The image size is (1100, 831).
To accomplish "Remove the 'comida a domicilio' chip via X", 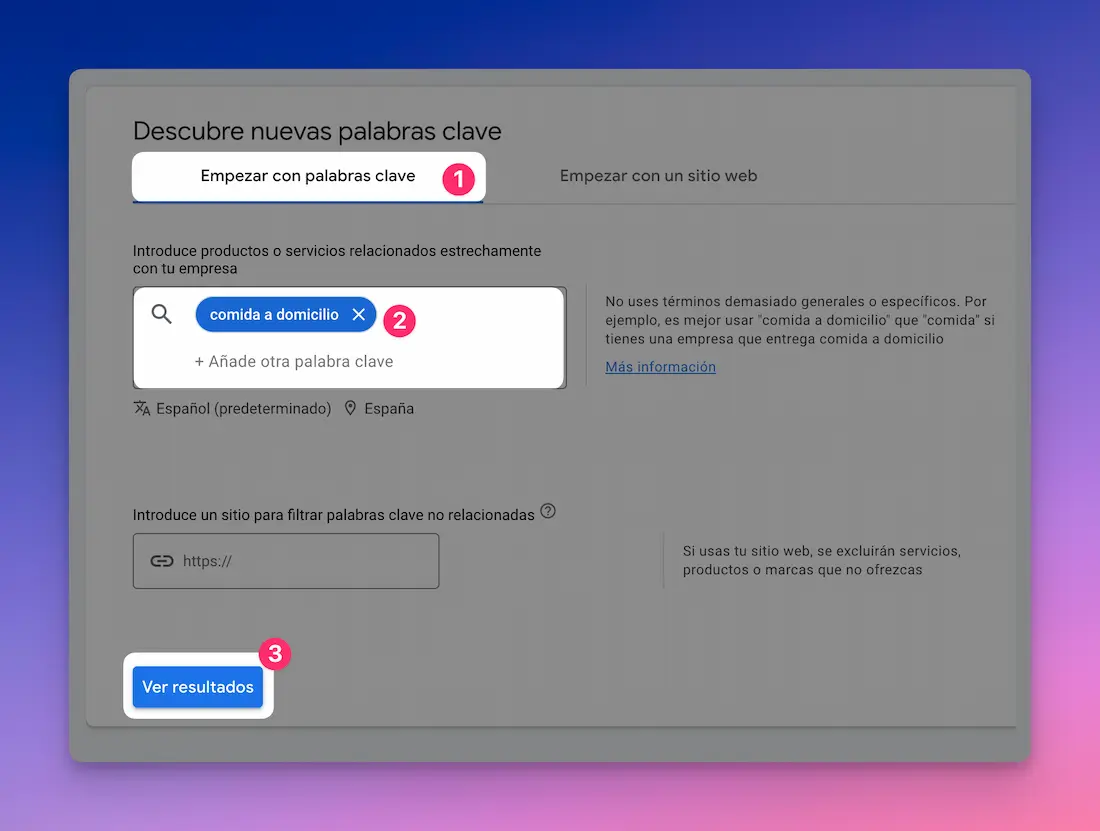I will click(359, 314).
